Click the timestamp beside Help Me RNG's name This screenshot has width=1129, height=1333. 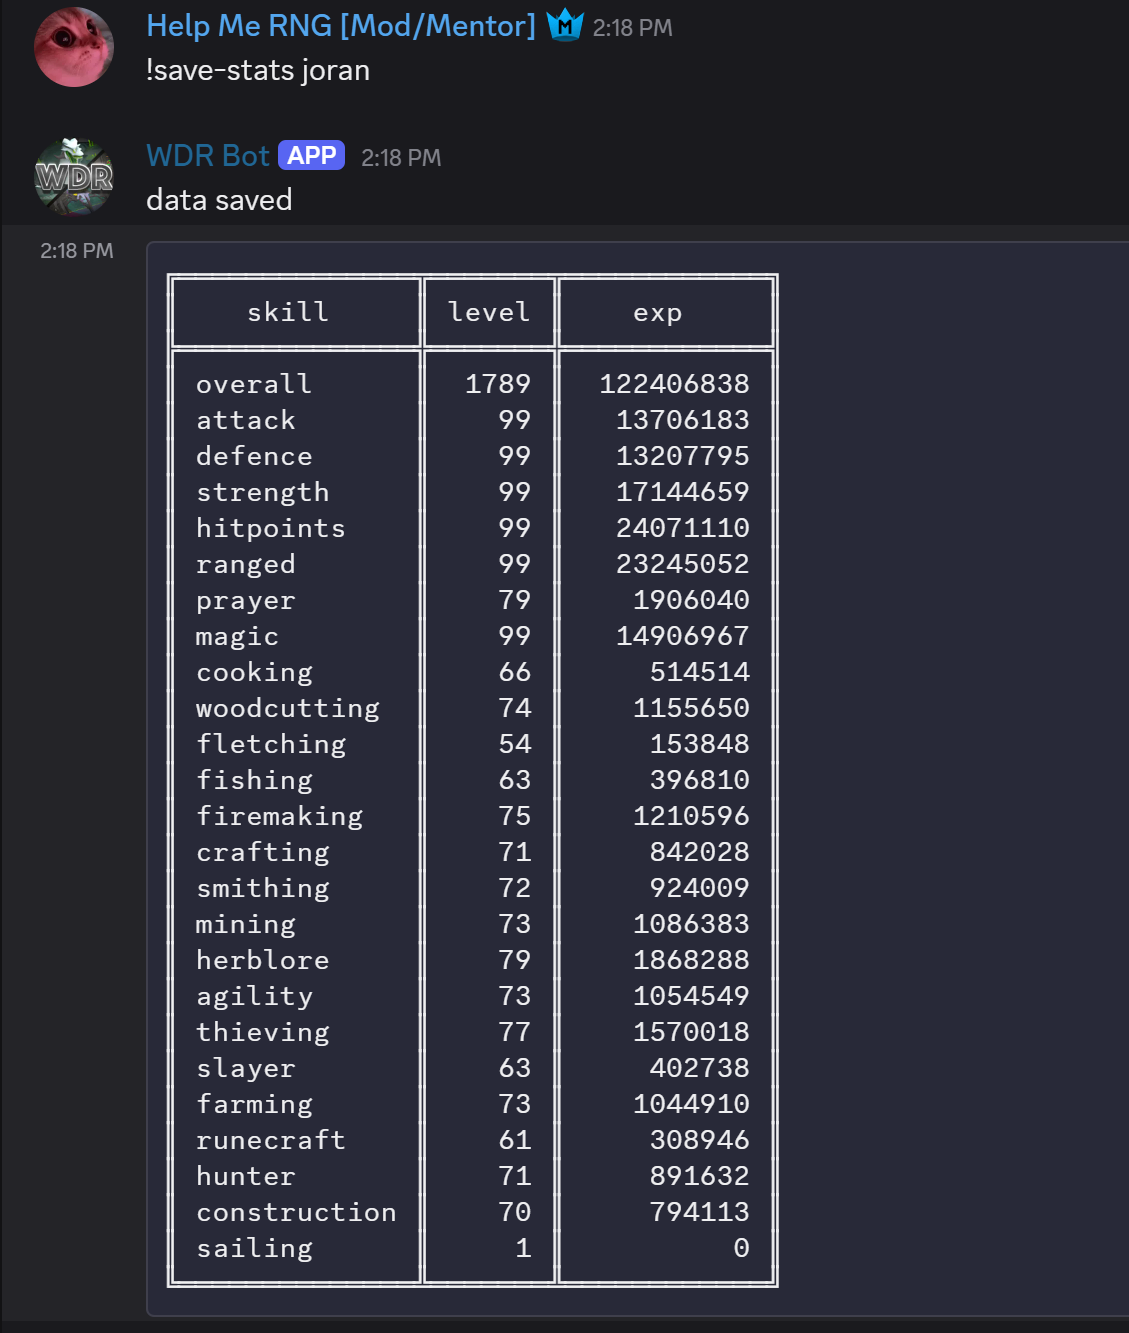point(632,28)
